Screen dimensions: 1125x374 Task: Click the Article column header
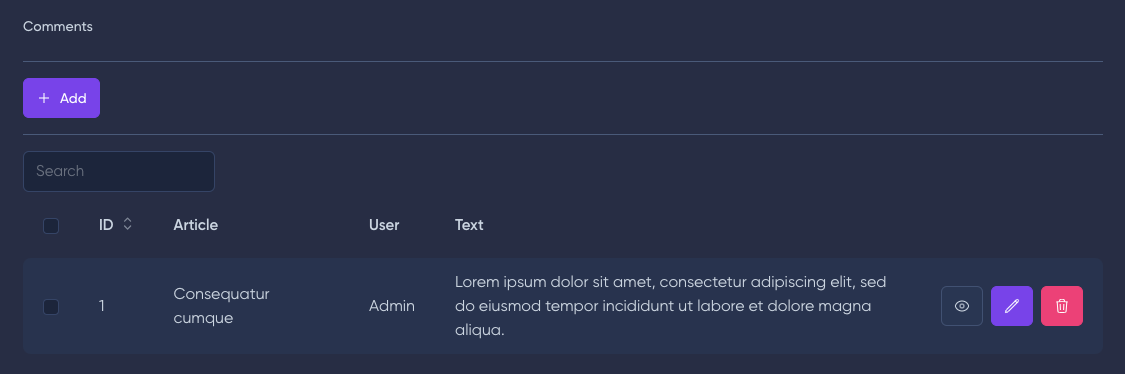[195, 225]
